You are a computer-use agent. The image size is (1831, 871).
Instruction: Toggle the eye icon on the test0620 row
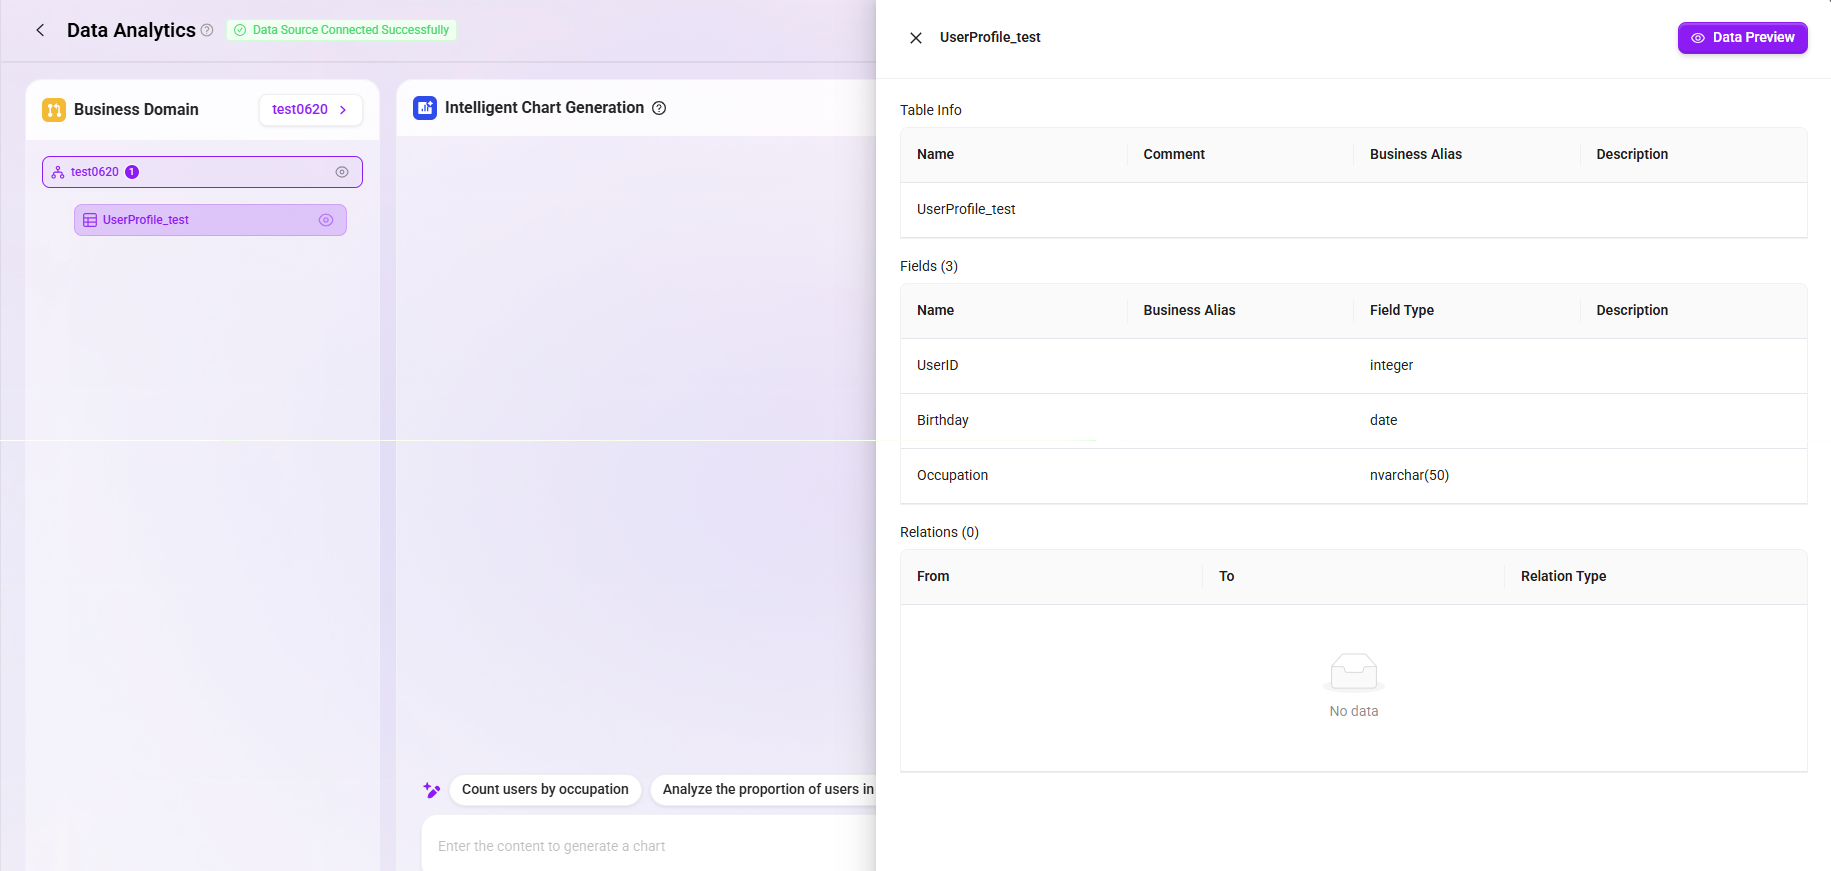coord(342,172)
